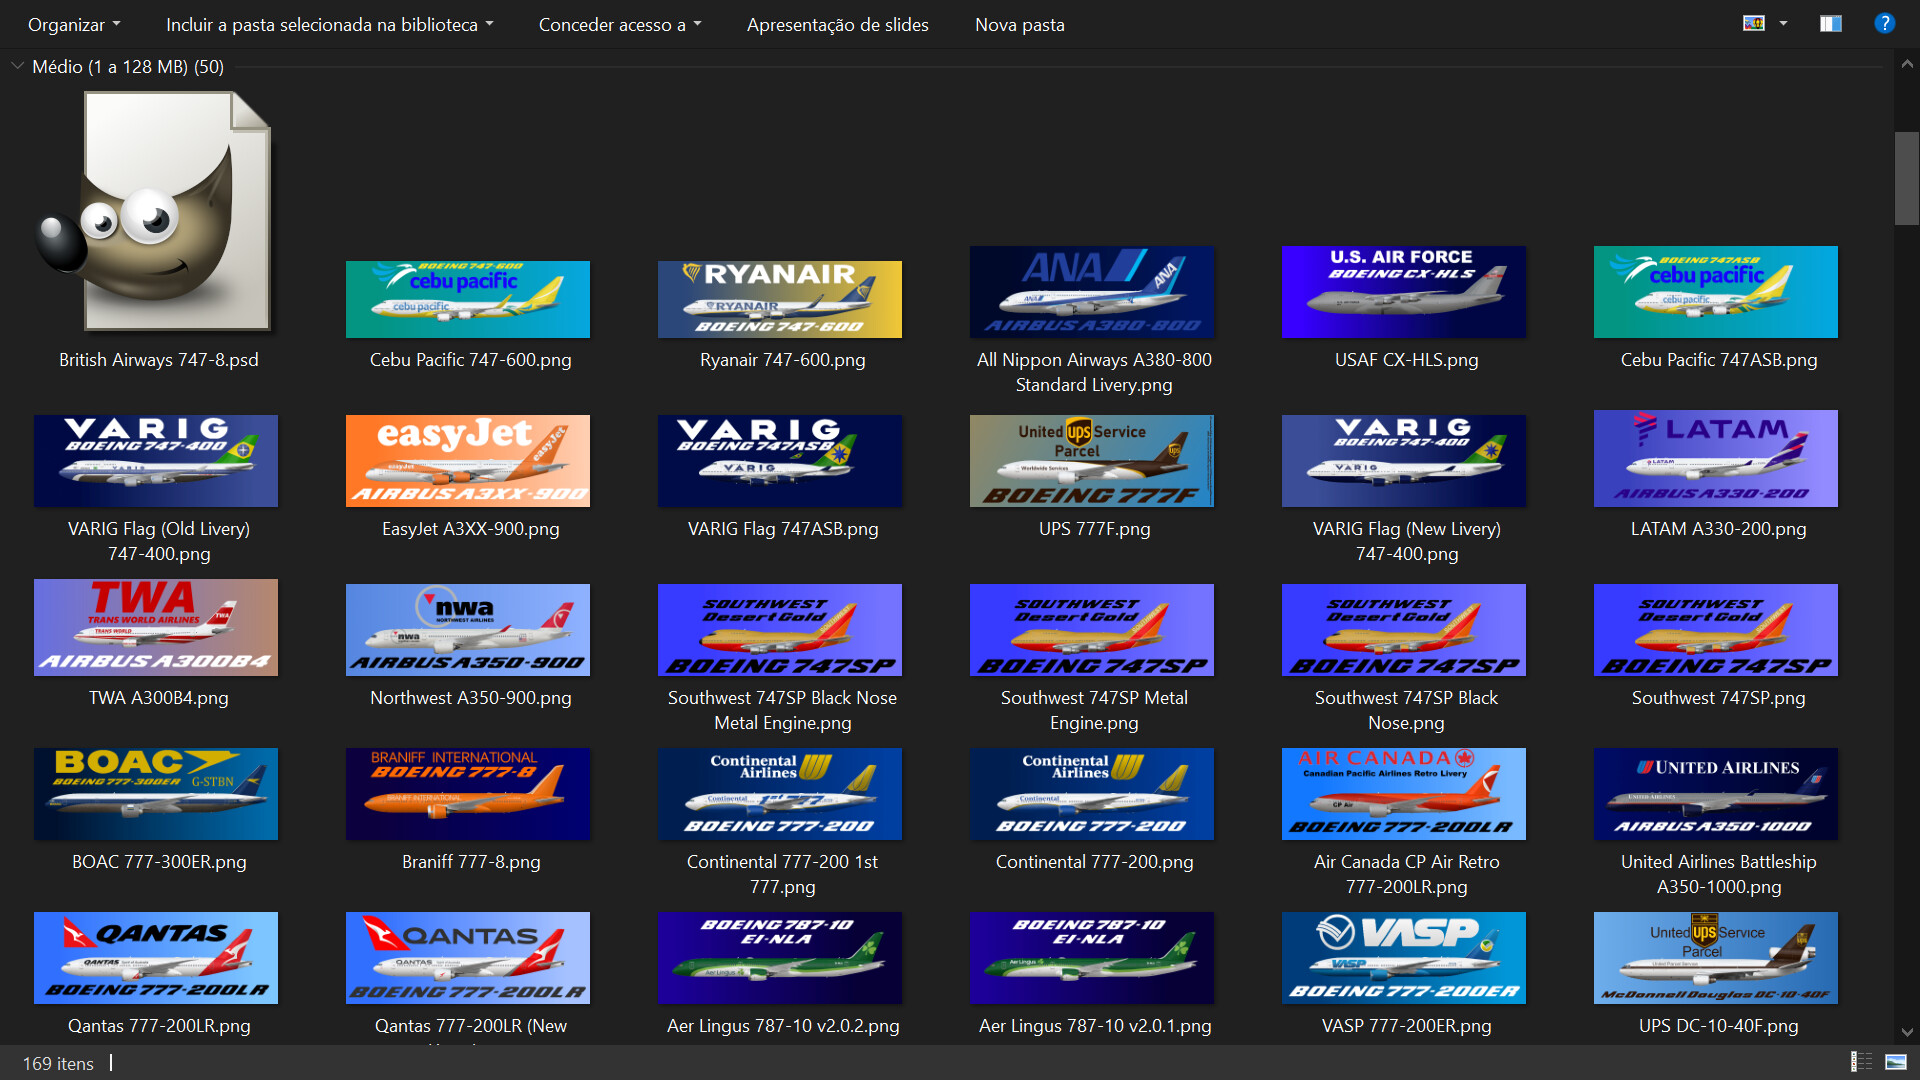
Task: Select VARIG Flag 747ASB.png thumbnail
Action: click(780, 461)
